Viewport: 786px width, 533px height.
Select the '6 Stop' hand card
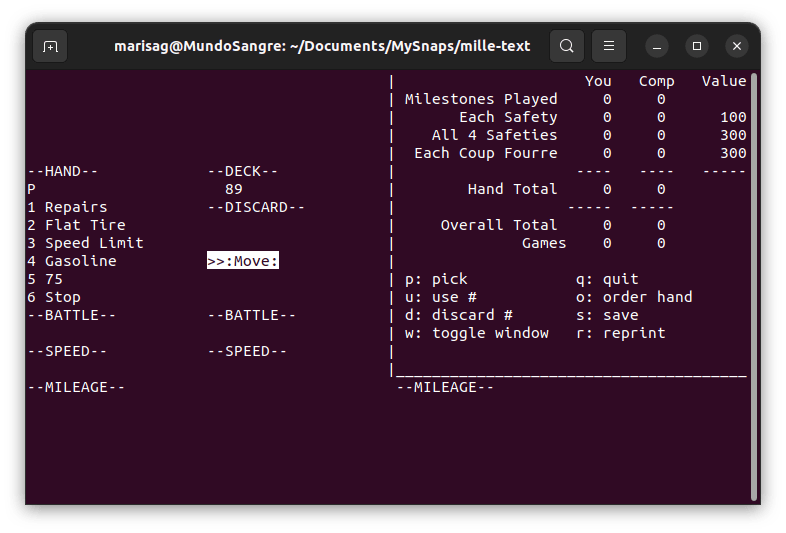54,297
